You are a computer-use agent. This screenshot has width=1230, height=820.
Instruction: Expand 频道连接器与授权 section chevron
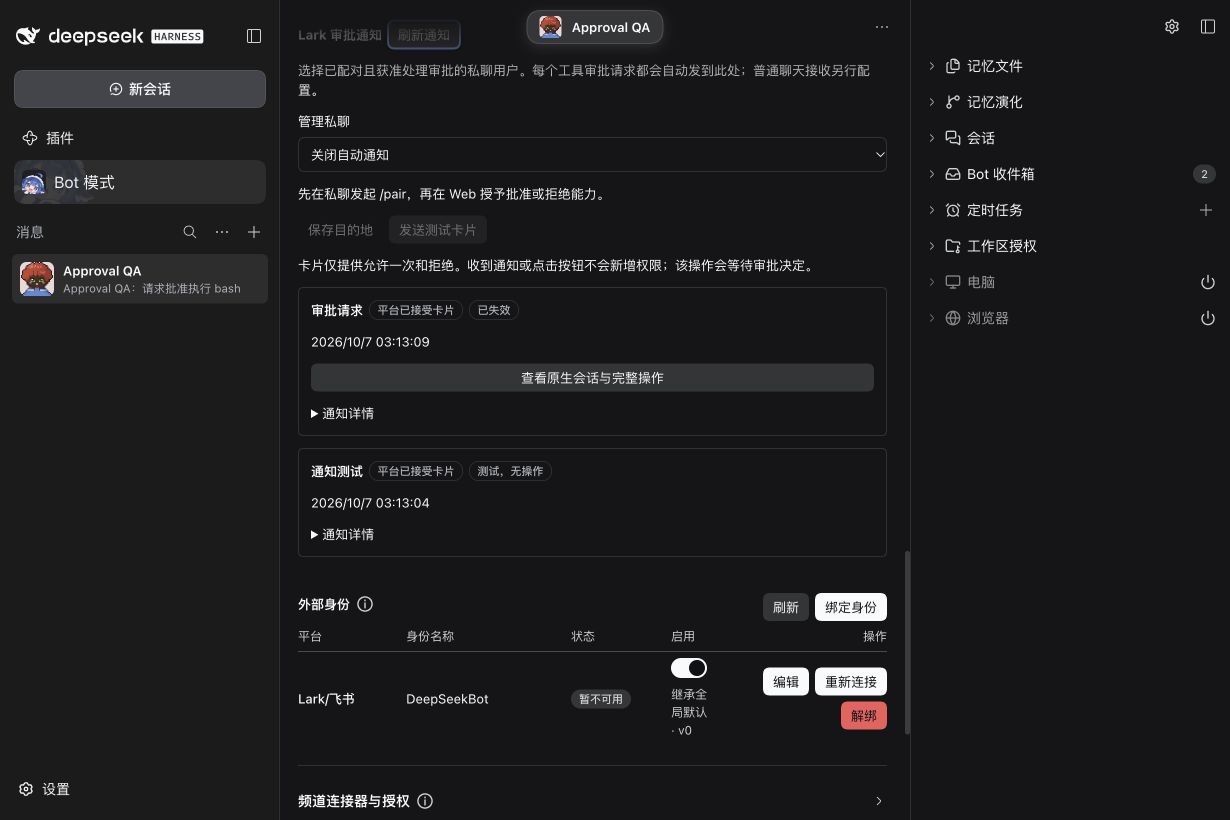click(879, 801)
